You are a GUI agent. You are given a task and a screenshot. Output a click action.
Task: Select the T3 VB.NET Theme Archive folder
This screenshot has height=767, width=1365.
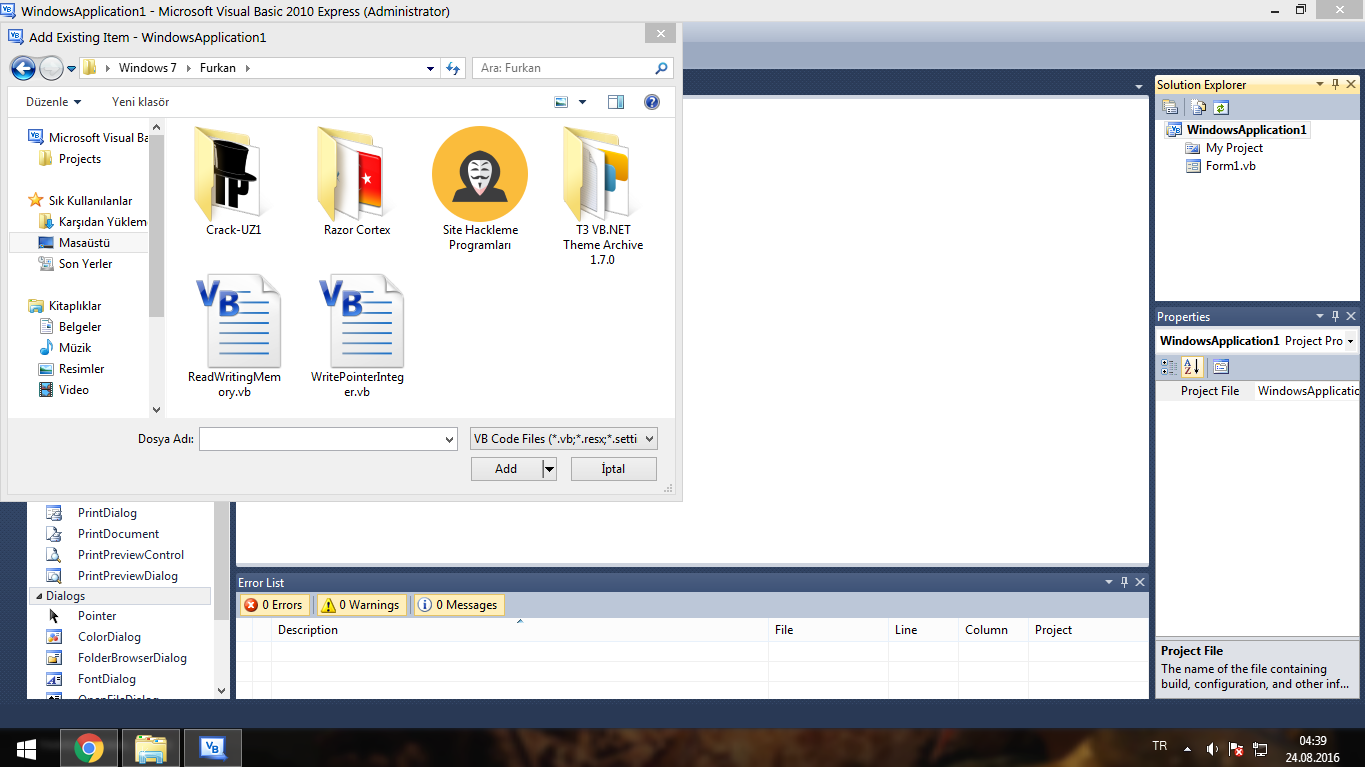pyautogui.click(x=602, y=196)
